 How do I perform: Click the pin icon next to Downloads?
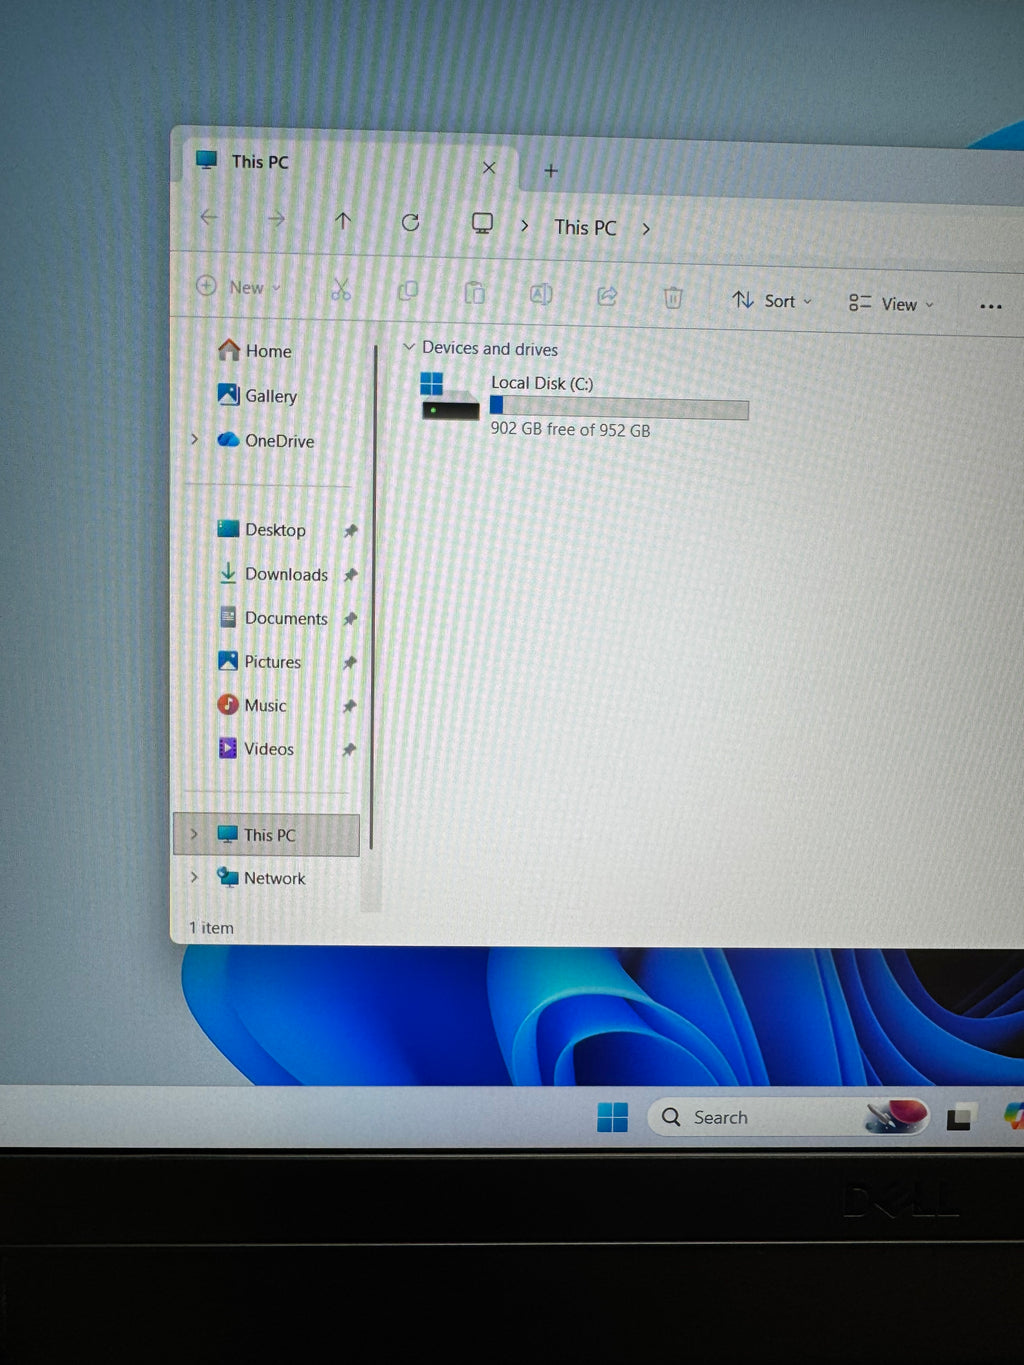click(x=350, y=575)
